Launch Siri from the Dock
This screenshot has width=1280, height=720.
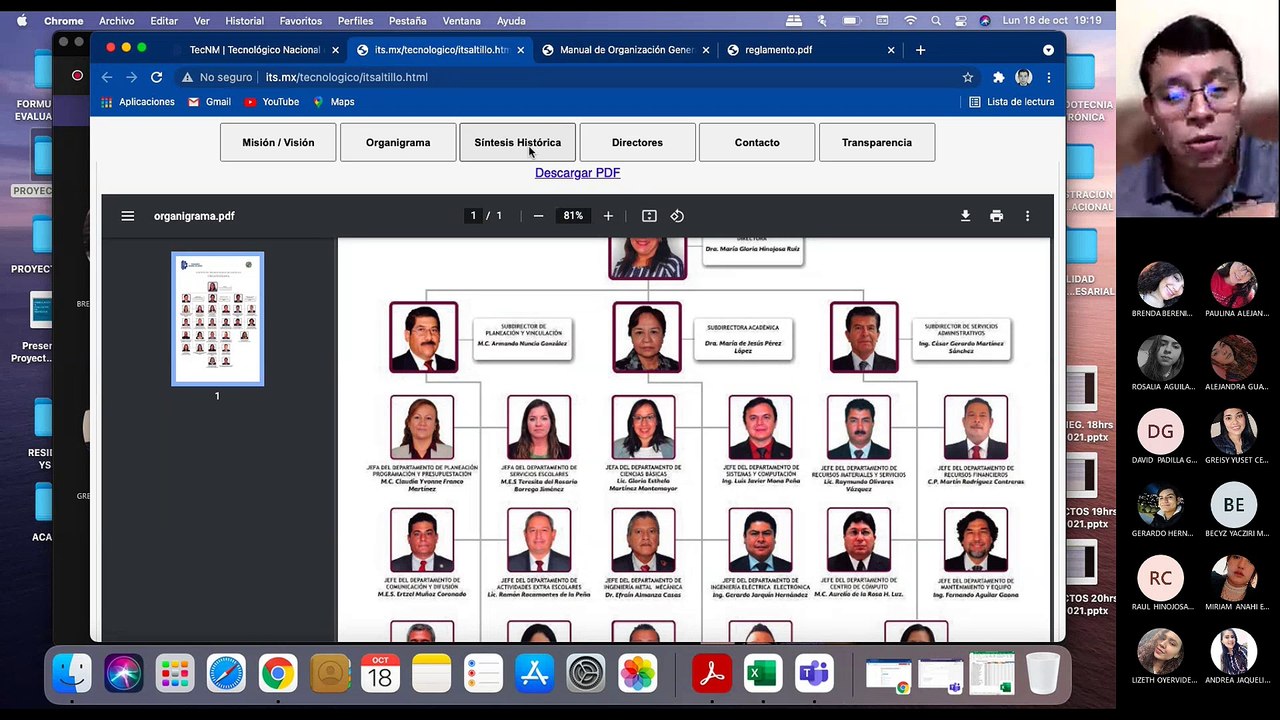click(x=124, y=674)
